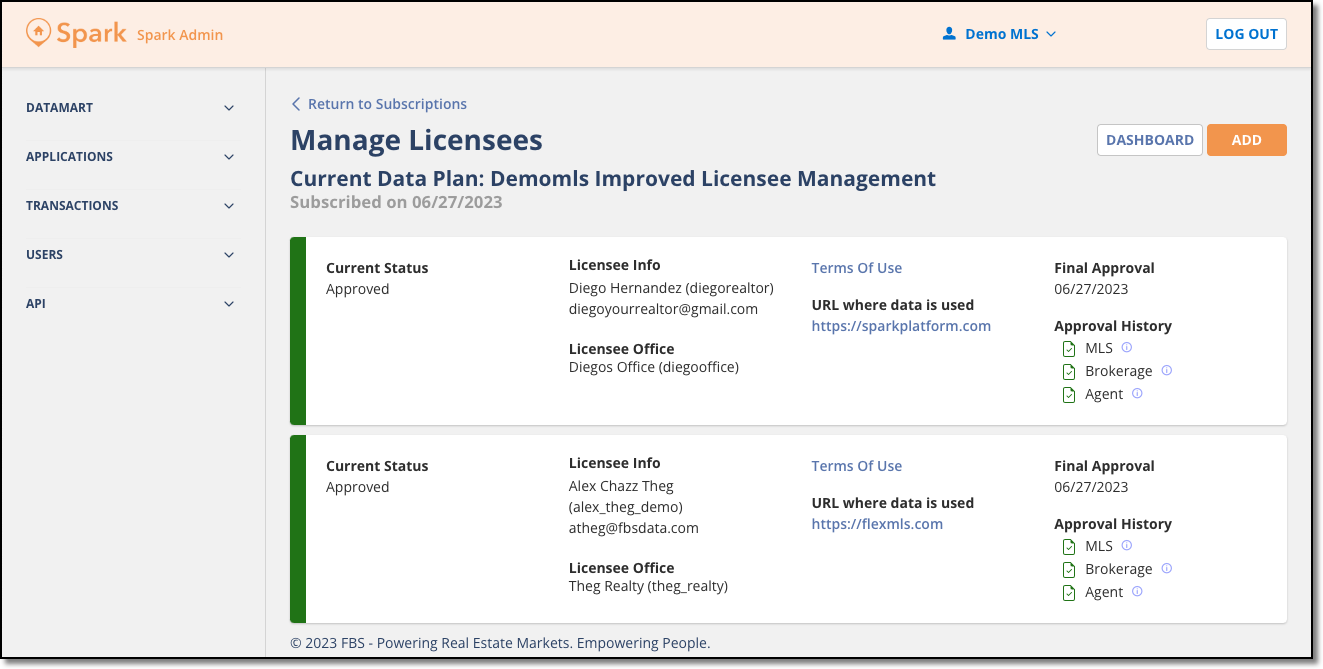Viewport: 1323px width, 669px height.
Task: Click Agent approval document icon in Diego card
Action: 1069,395
